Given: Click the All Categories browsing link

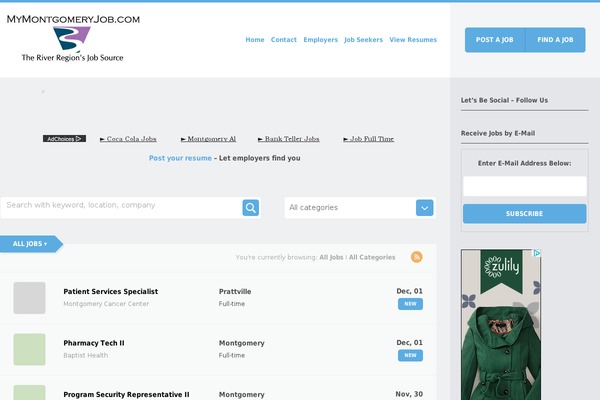Looking at the screenshot, I should click(372, 258).
